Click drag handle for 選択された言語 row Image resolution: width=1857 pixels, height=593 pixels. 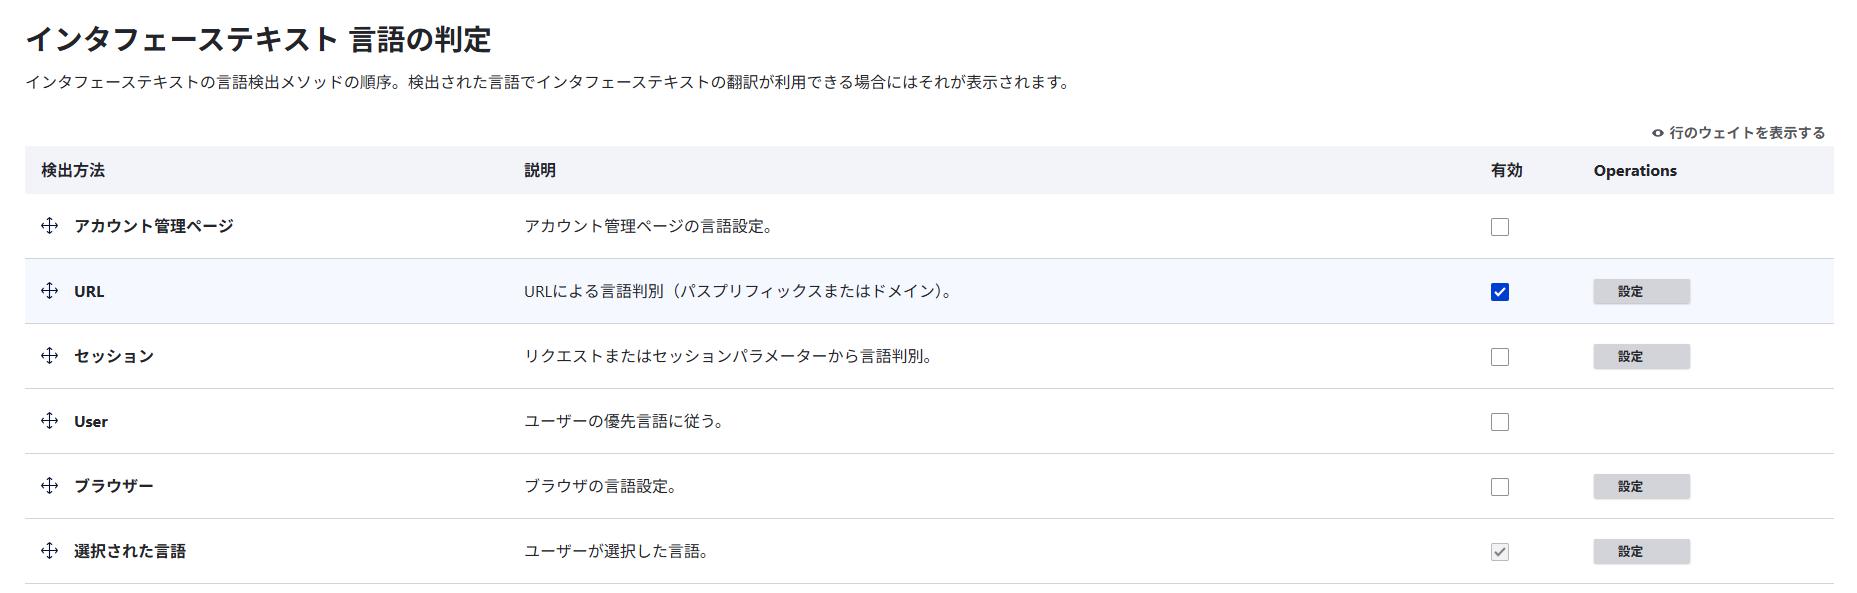coord(49,551)
